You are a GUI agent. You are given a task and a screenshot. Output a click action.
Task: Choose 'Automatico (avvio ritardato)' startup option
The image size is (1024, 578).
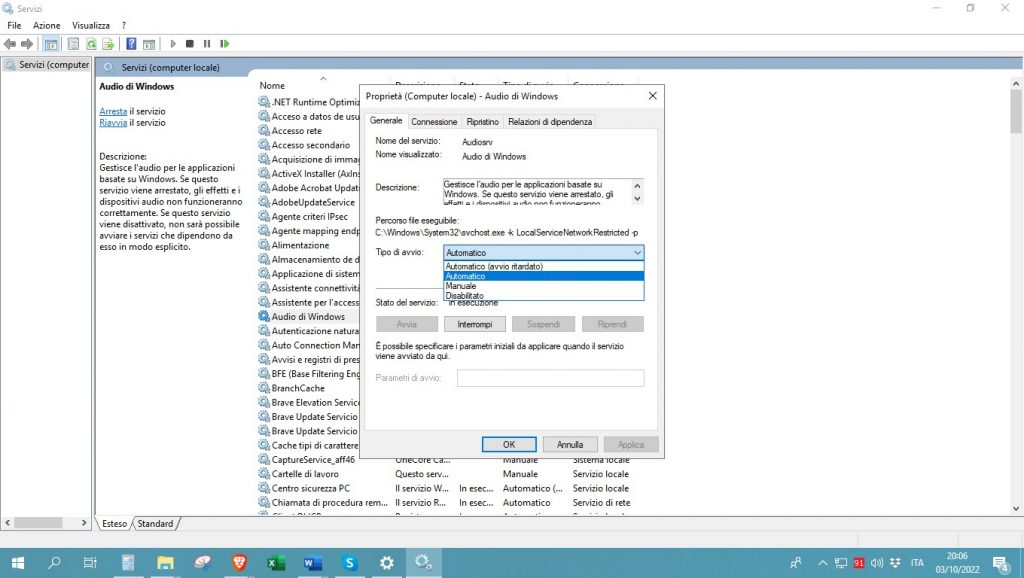pyautogui.click(x=492, y=266)
